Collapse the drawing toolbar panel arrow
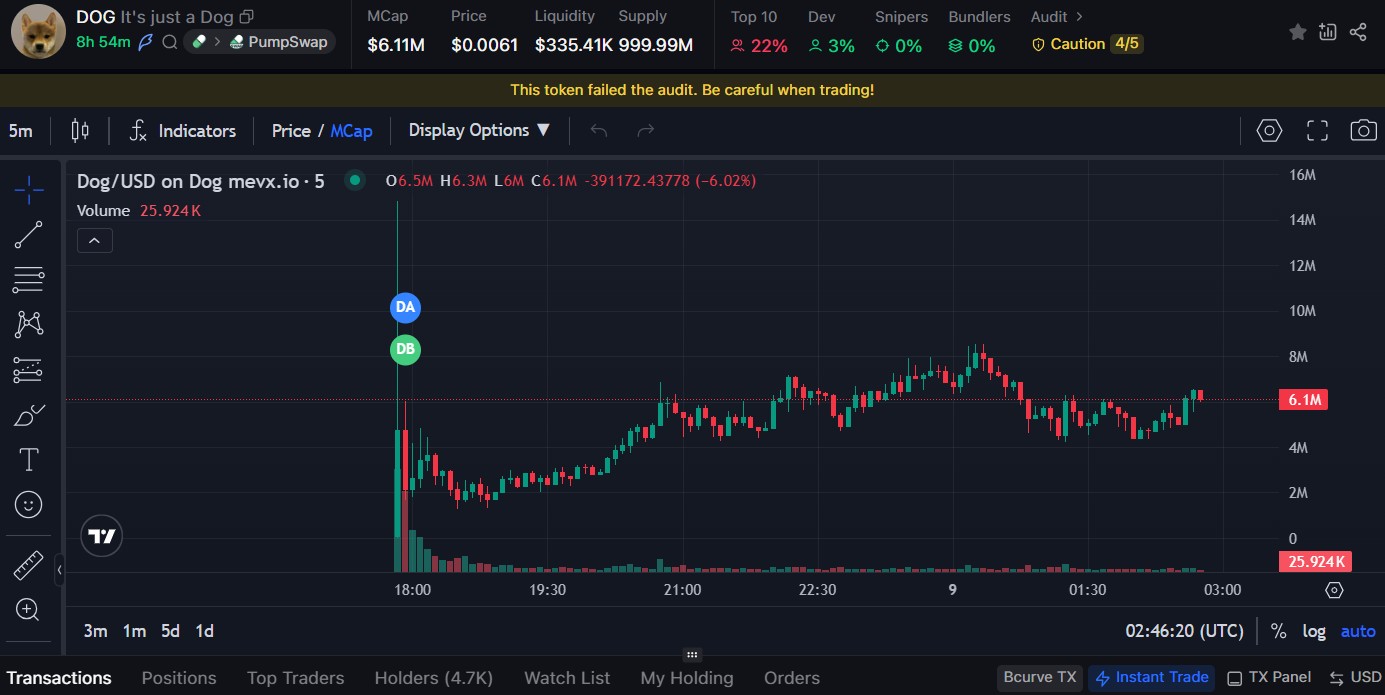The image size is (1385, 695). (x=59, y=570)
